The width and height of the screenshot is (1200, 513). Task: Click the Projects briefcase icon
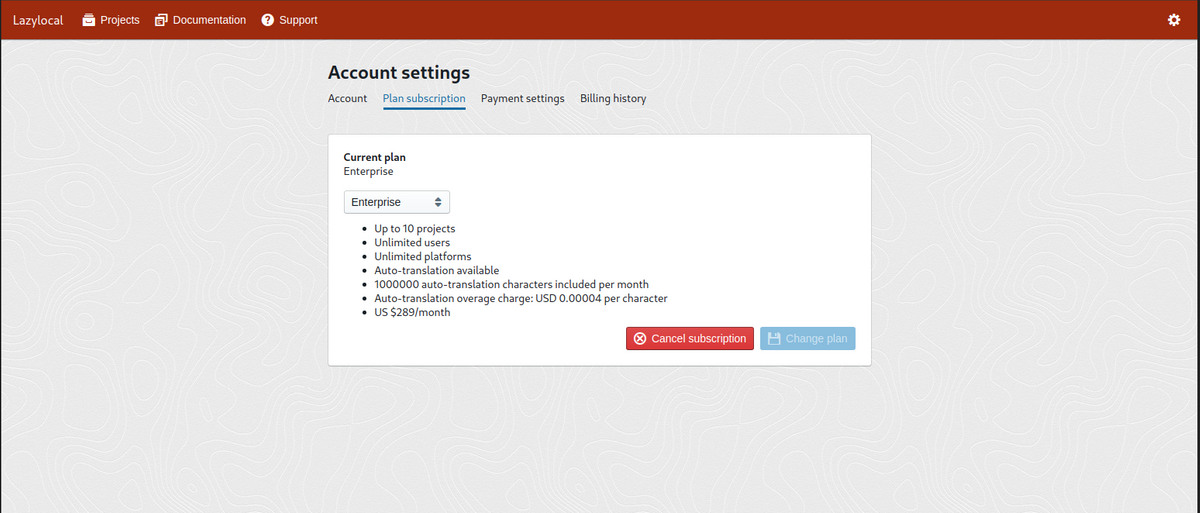tap(88, 20)
